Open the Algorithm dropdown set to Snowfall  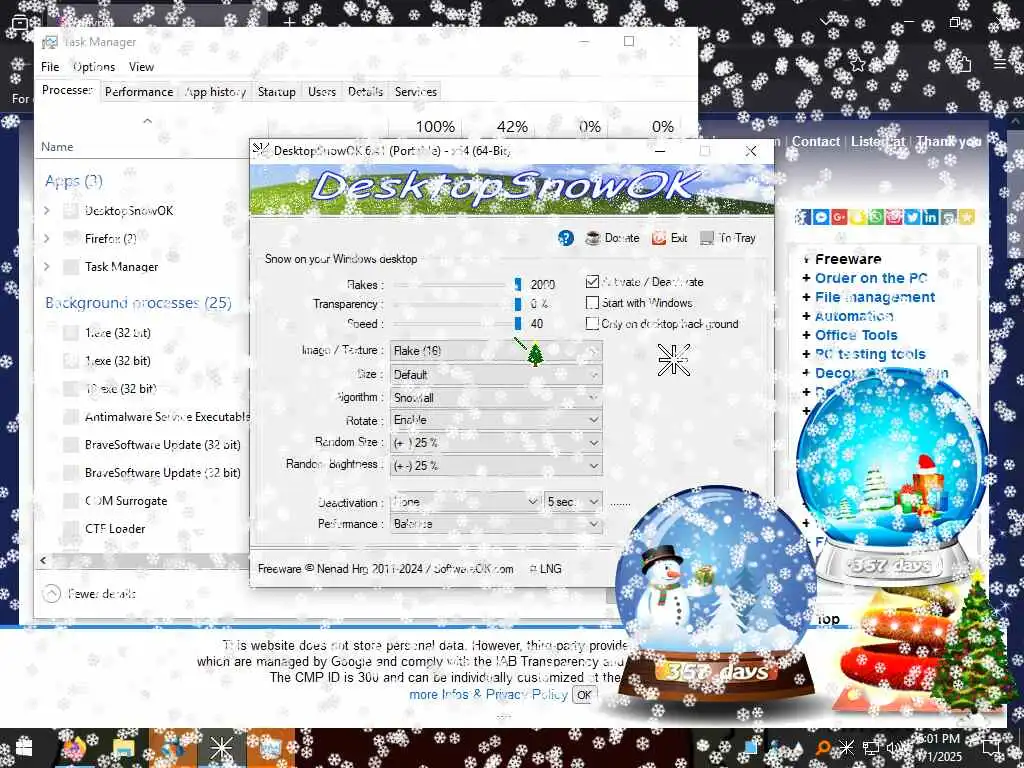point(496,397)
